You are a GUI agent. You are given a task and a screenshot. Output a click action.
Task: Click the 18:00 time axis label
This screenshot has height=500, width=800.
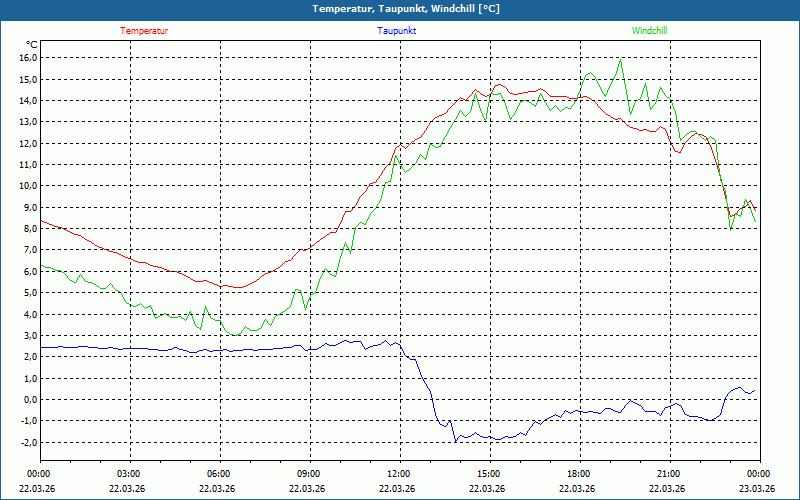click(578, 474)
